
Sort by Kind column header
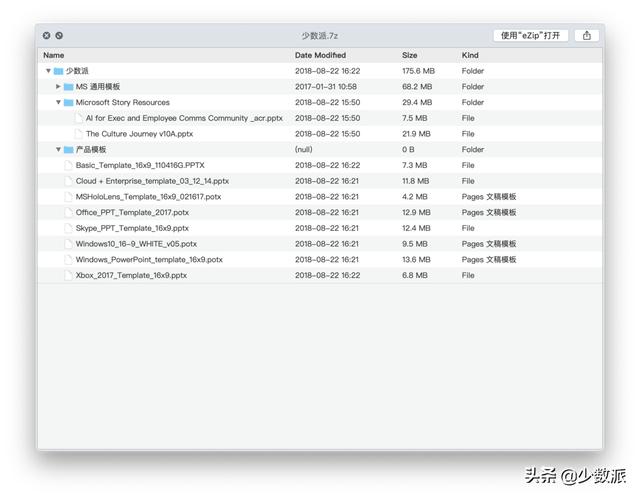tap(470, 55)
